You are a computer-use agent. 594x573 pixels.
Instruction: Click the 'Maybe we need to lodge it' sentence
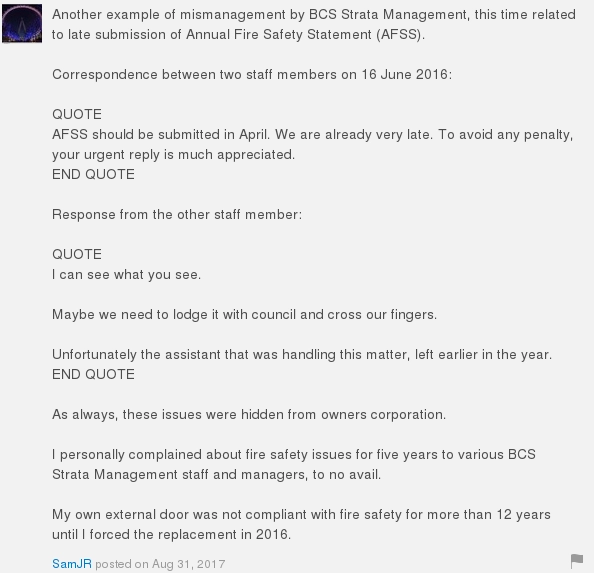(244, 315)
